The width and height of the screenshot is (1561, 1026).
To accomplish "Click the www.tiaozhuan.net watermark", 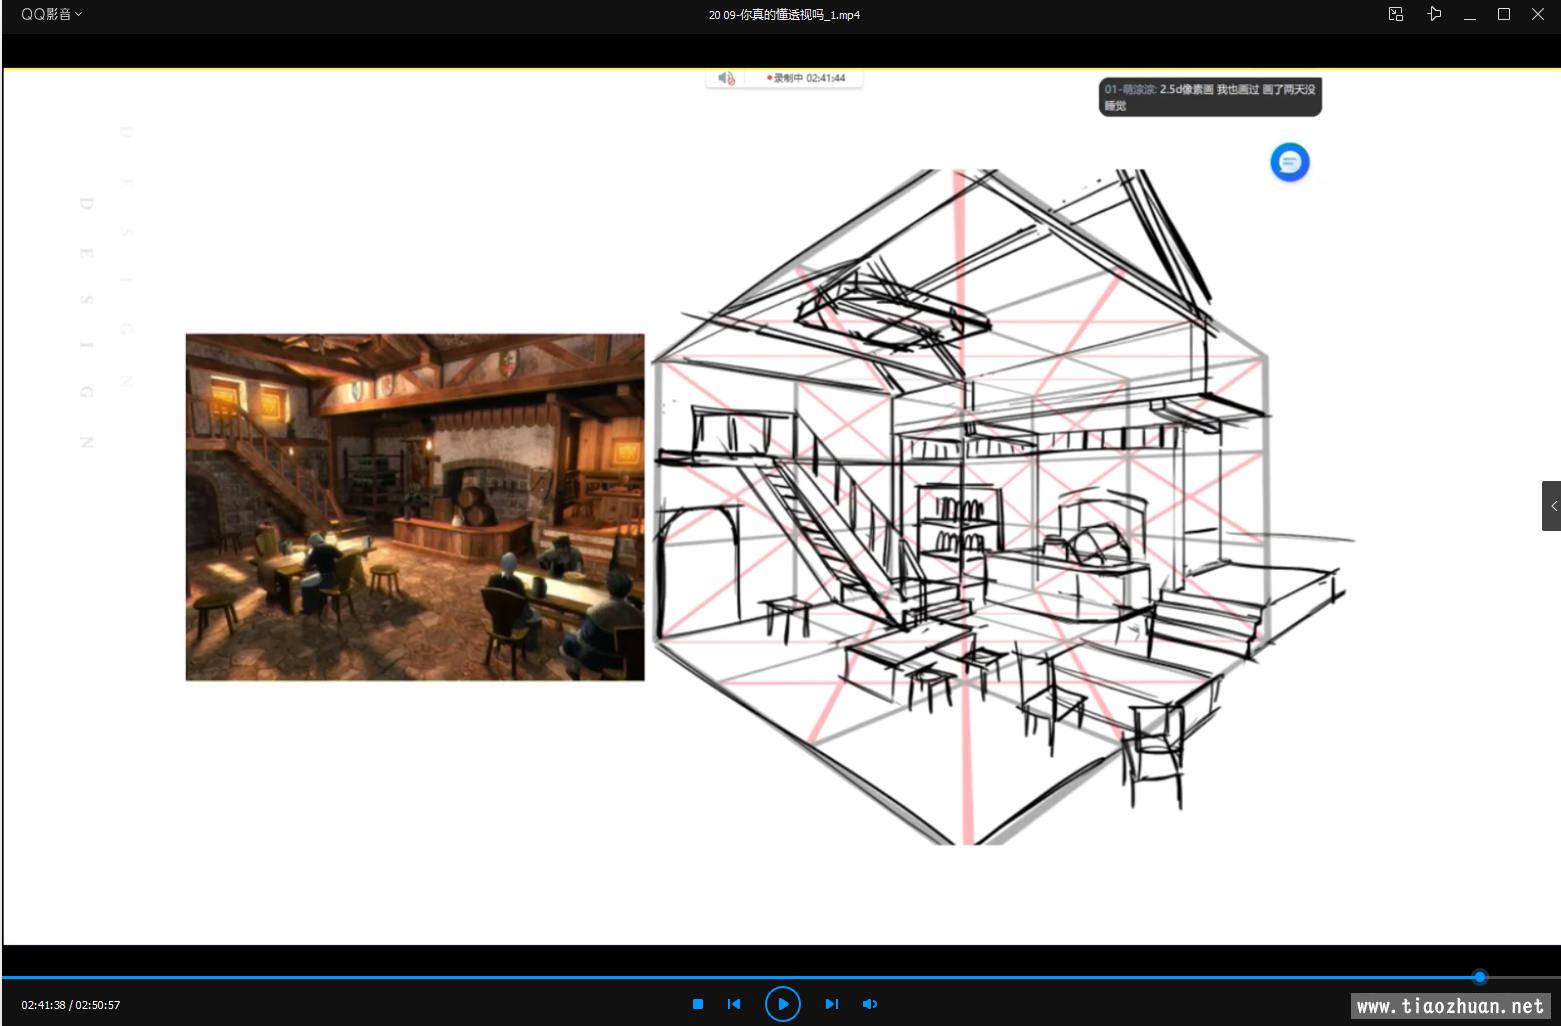I will click(1450, 1006).
